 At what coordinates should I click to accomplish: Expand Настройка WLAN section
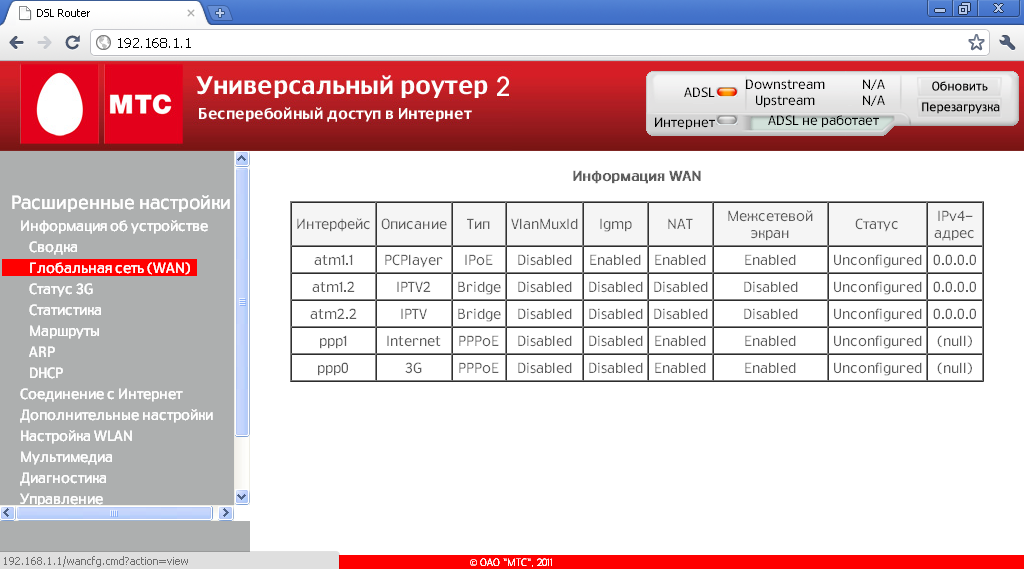click(x=76, y=436)
